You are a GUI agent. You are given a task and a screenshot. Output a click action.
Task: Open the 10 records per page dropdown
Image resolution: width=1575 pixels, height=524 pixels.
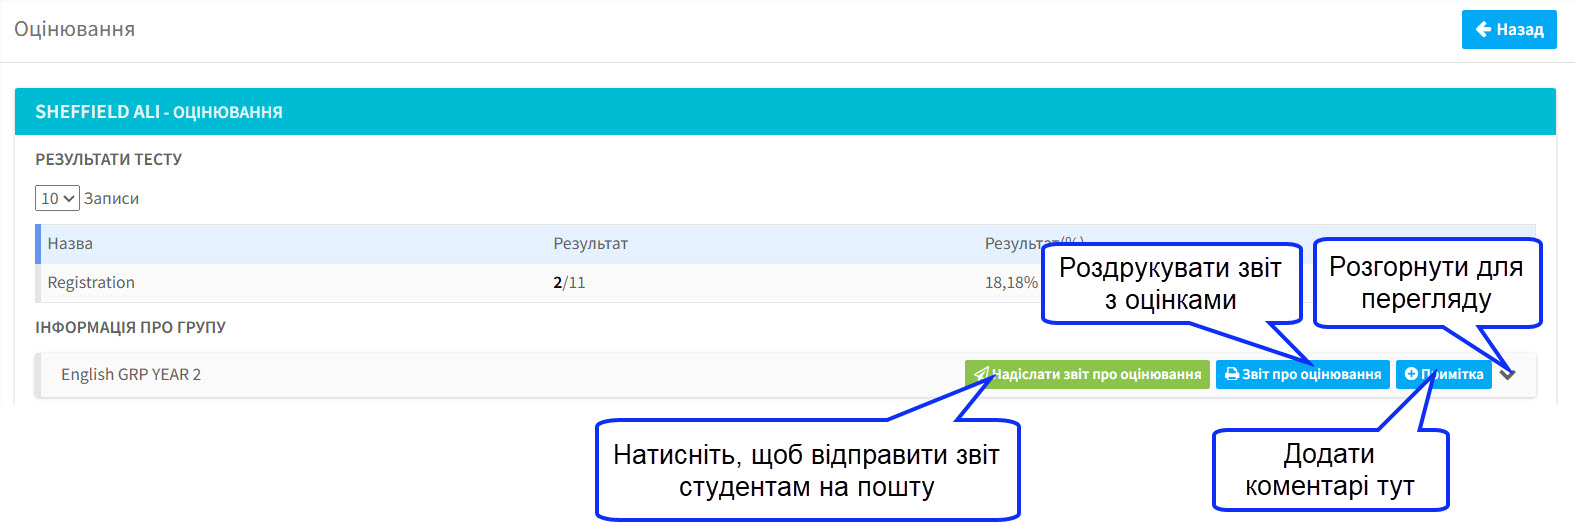[x=57, y=198]
